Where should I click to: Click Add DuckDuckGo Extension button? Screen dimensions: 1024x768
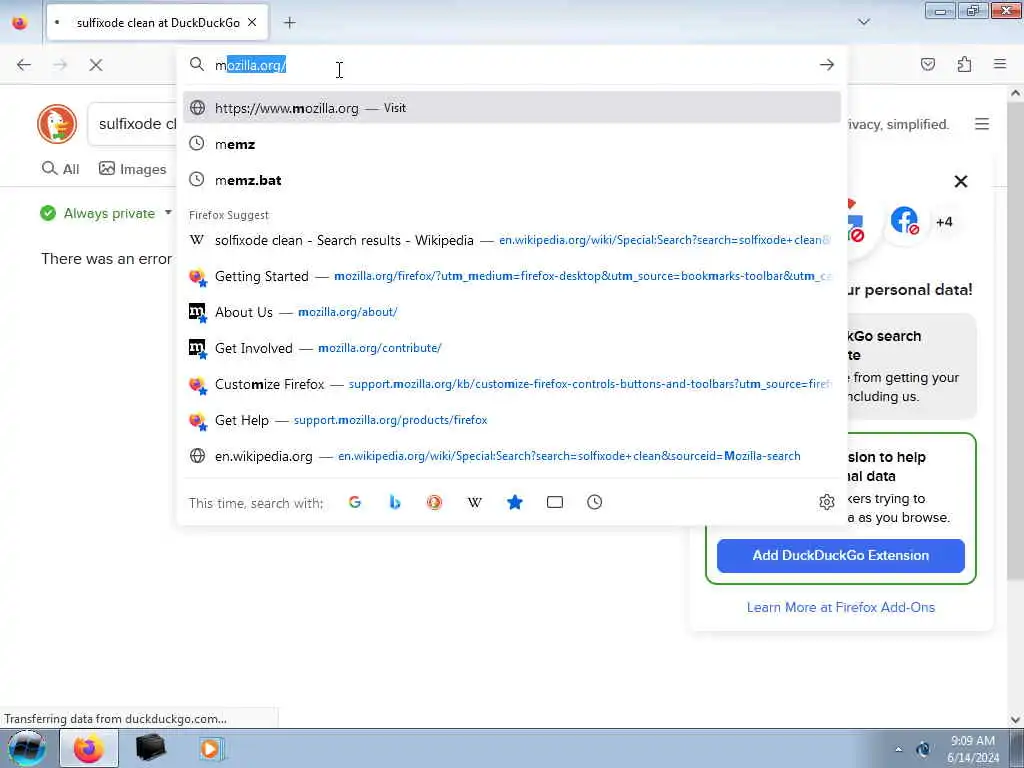[840, 556]
